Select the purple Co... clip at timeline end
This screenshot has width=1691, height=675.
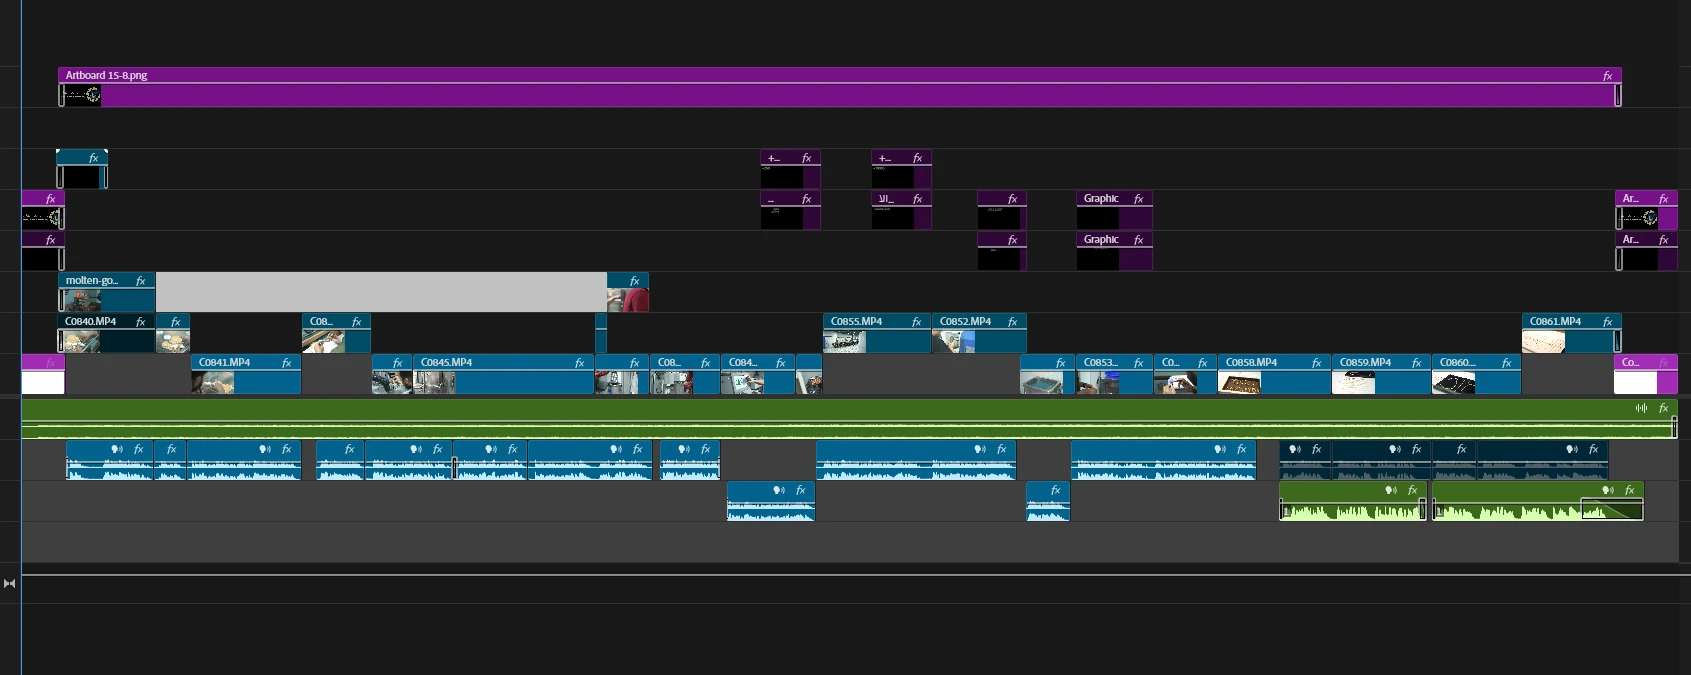(x=1646, y=374)
